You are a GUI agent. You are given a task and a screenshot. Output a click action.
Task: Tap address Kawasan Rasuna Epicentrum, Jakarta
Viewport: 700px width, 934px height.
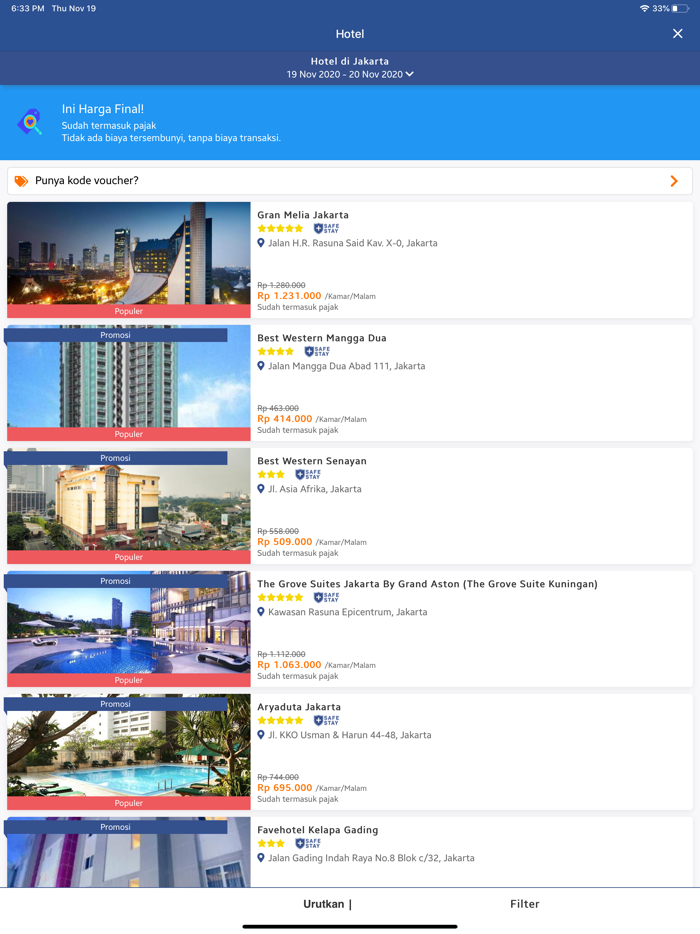point(347,612)
